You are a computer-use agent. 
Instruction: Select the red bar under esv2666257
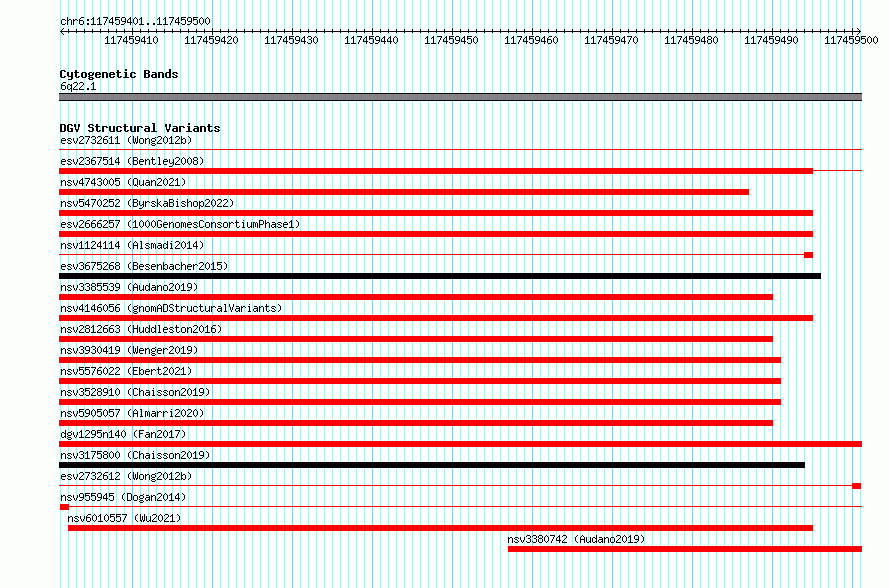436,234
